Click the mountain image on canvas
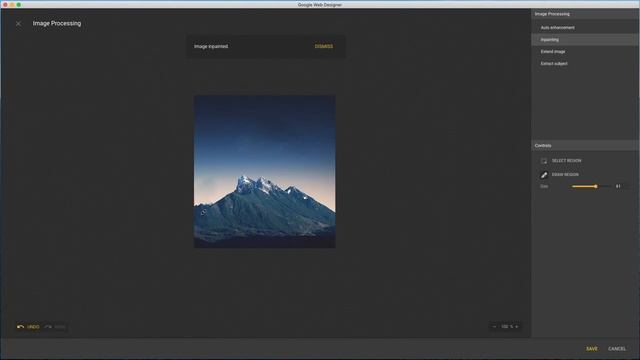The image size is (640, 360). tap(264, 172)
